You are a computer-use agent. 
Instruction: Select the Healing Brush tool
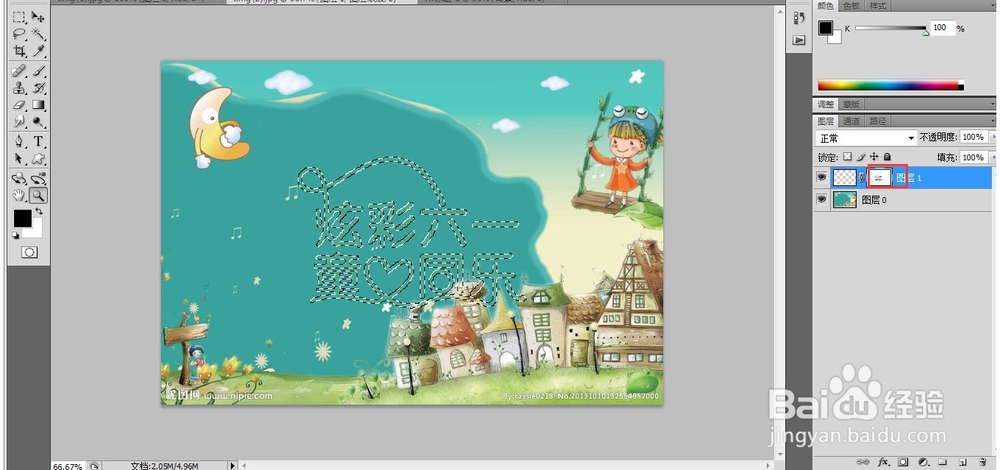click(20, 70)
